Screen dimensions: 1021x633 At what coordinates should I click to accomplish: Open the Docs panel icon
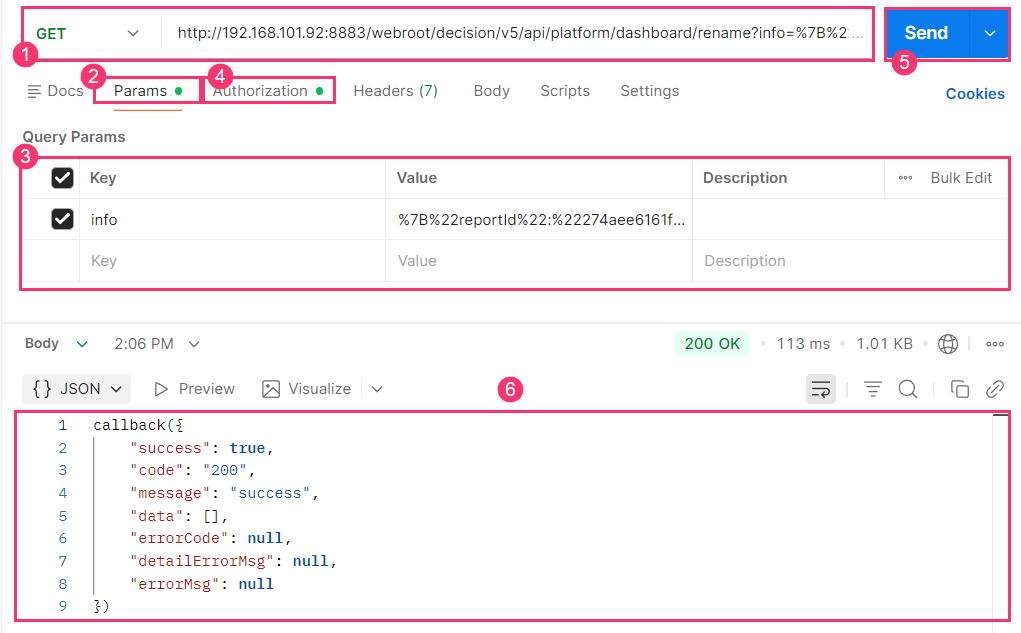35,91
